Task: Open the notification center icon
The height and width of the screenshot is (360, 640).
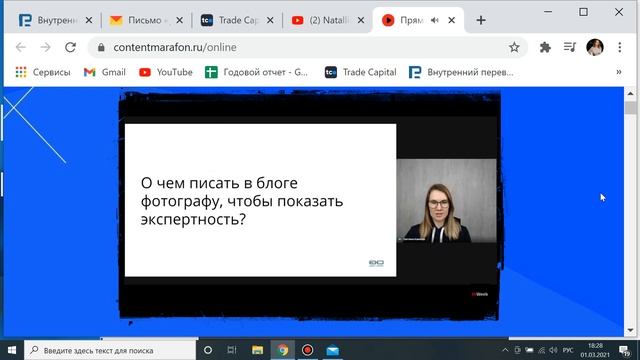Action: [624, 350]
